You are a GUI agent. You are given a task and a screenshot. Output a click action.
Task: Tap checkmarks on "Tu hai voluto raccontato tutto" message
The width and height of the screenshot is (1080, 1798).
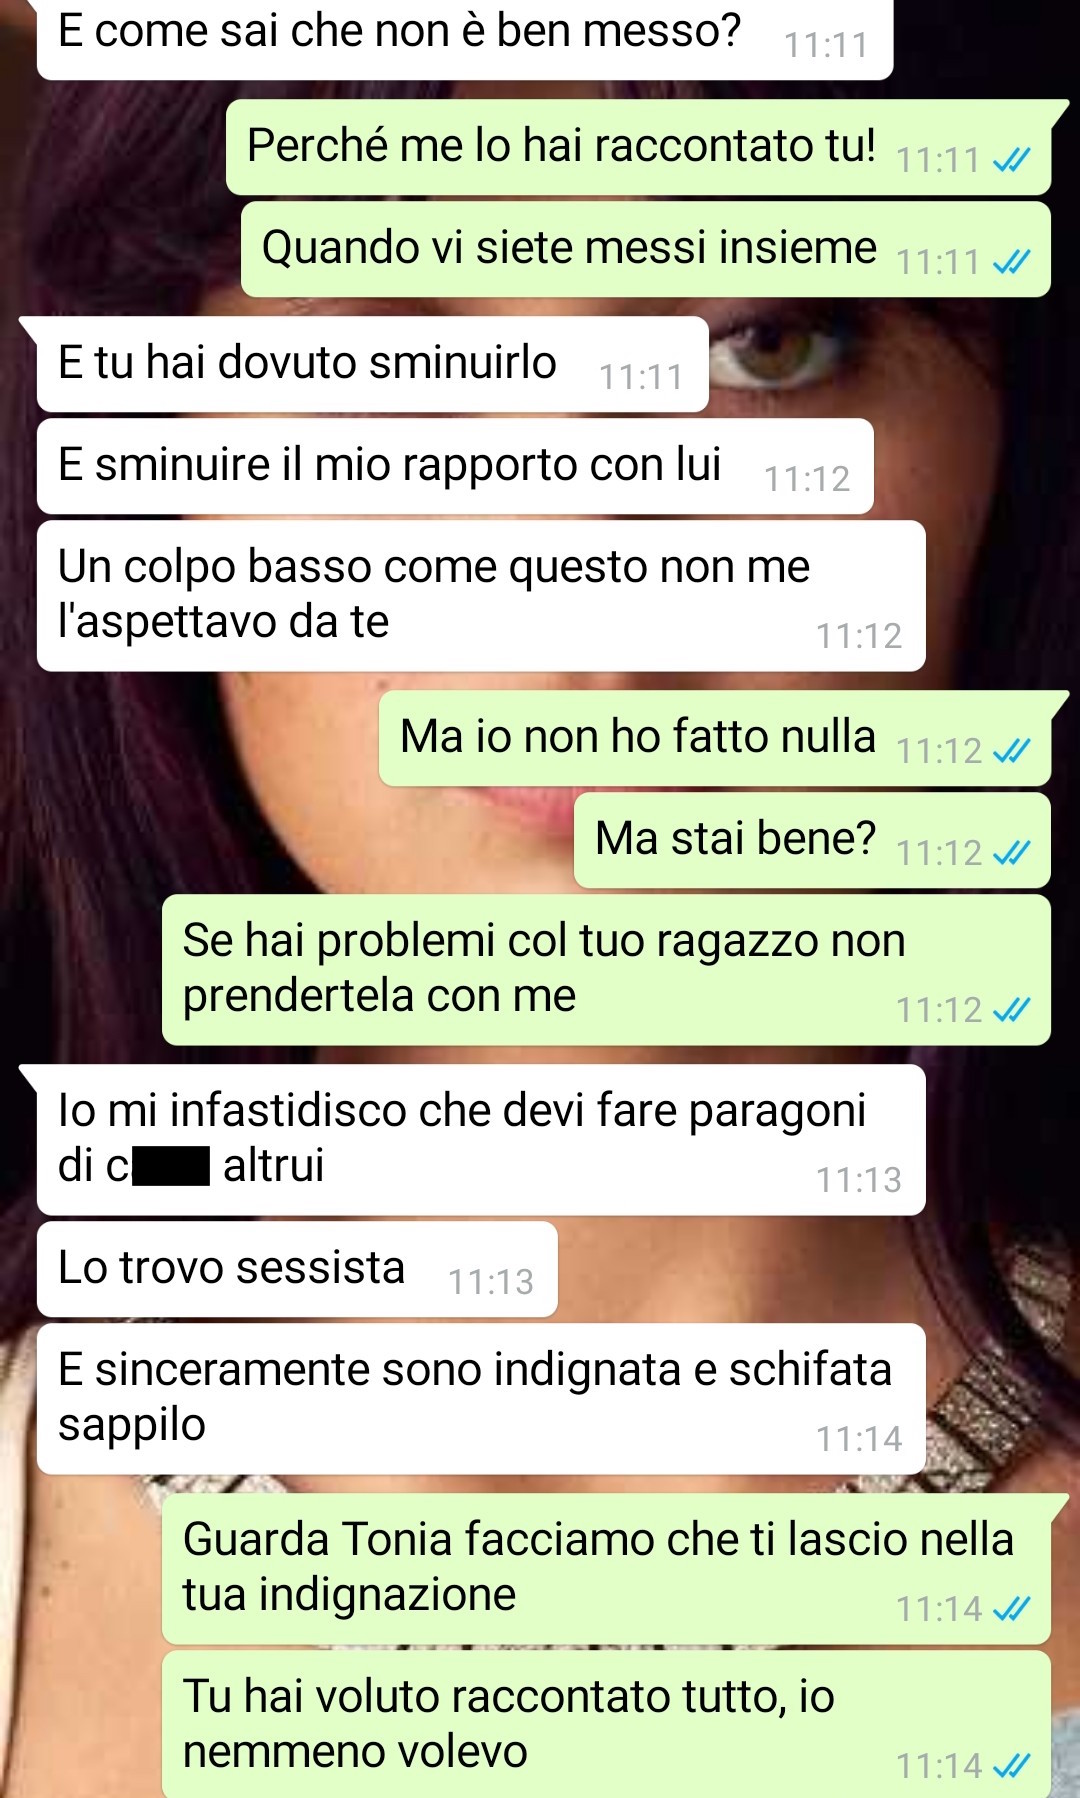tap(1011, 1766)
